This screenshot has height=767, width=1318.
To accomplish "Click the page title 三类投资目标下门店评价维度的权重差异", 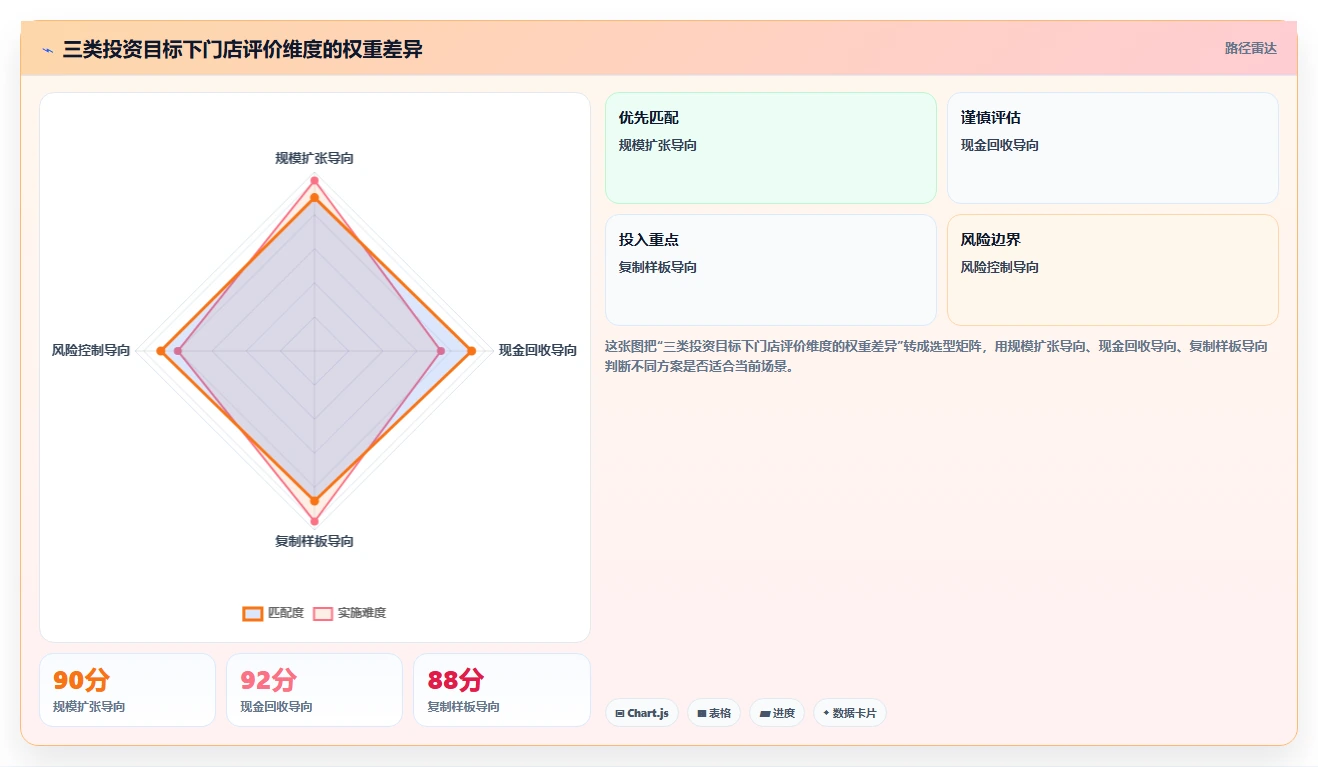I will [243, 49].
